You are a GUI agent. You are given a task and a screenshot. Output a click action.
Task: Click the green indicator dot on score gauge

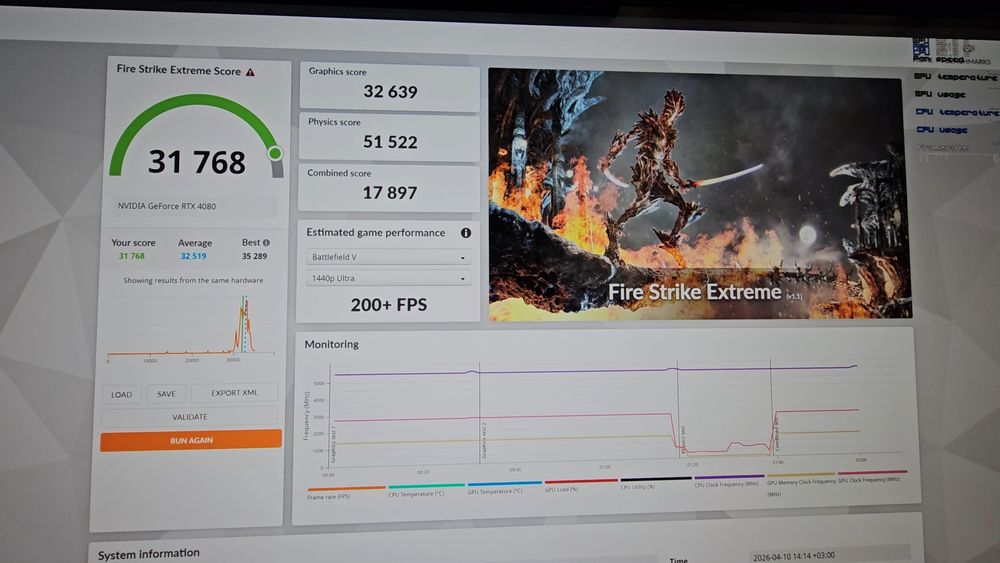pyautogui.click(x=275, y=153)
